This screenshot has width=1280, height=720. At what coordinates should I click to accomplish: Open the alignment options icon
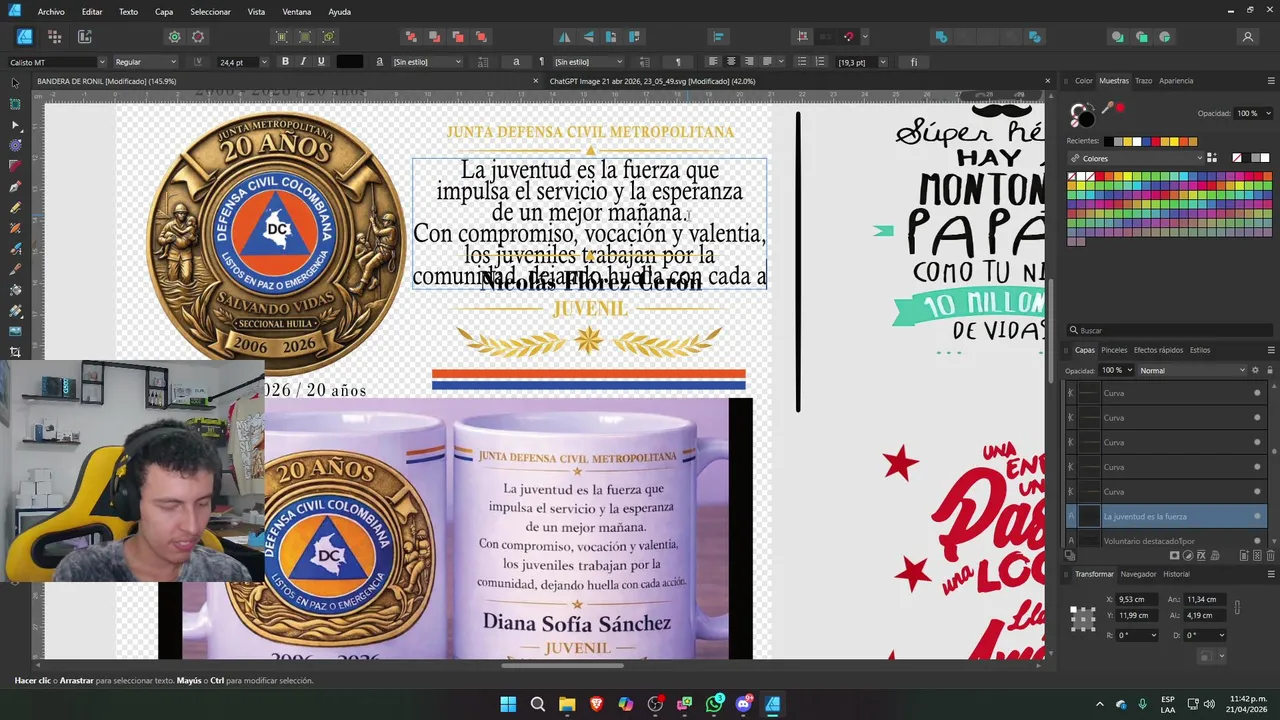point(718,37)
